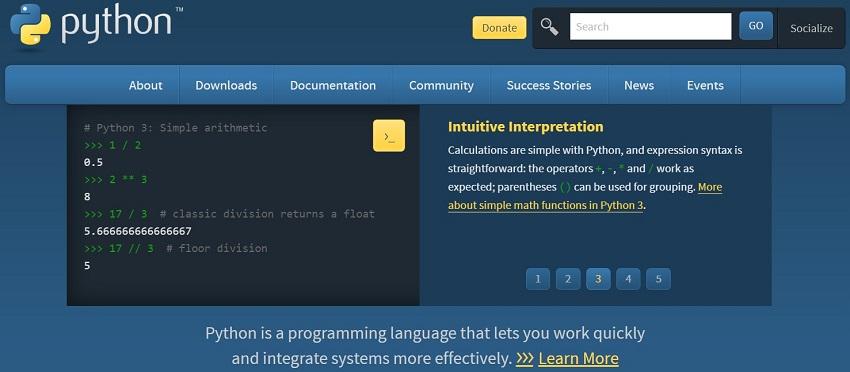This screenshot has height=372, width=850.
Task: Click the output 5.666666666666667
Action: 138,231
